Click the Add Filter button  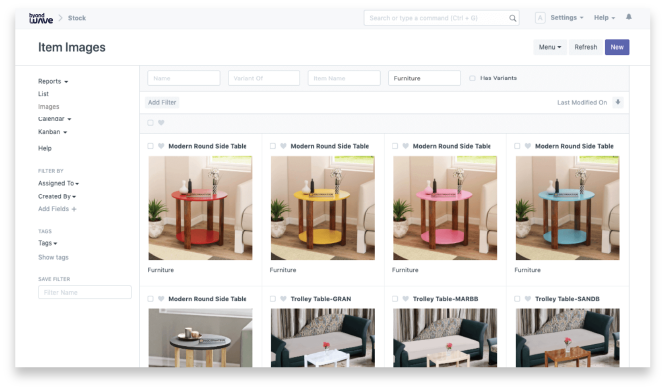[x=162, y=102]
